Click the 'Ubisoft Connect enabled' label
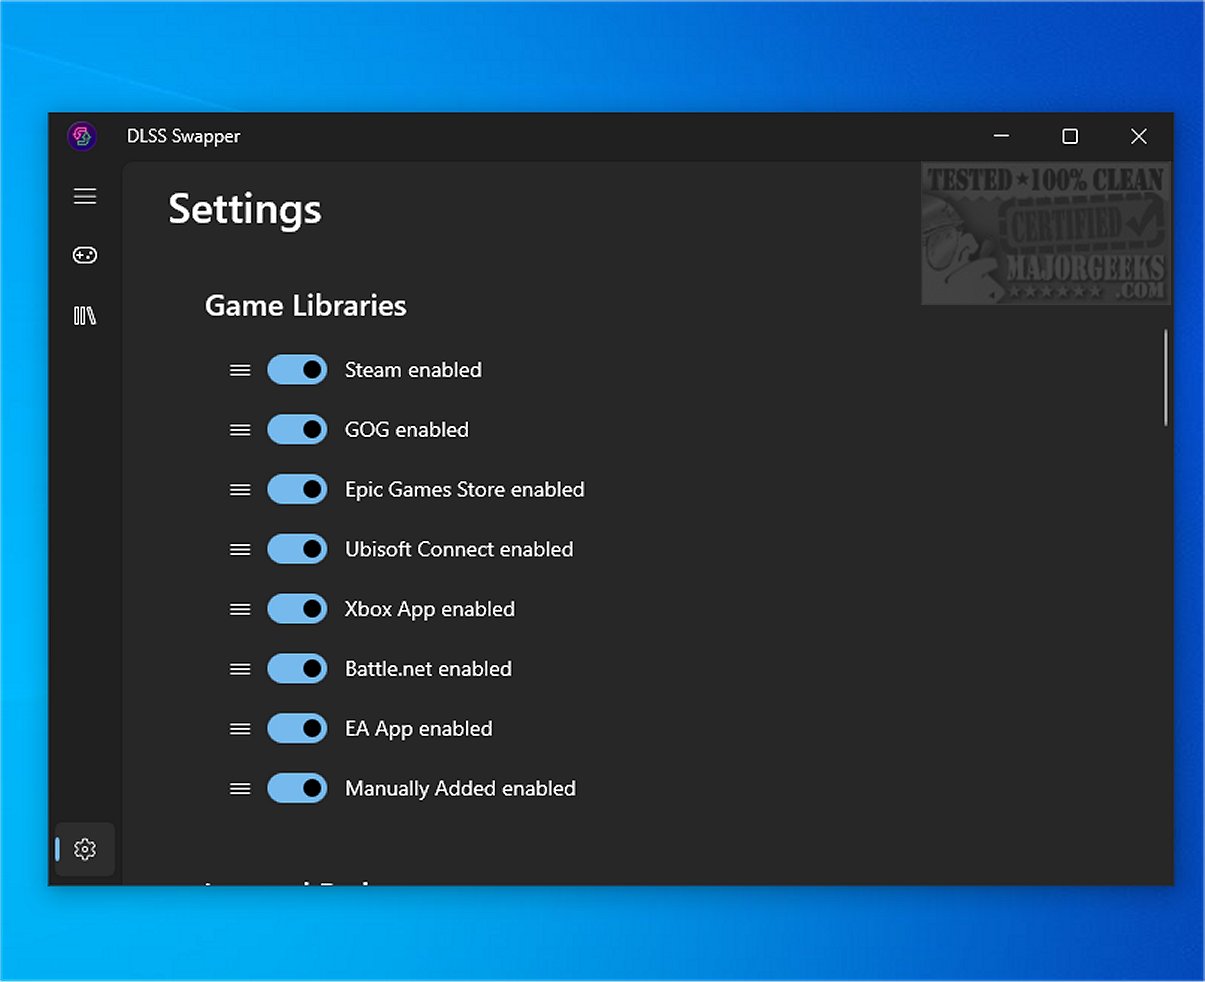The height and width of the screenshot is (982, 1205). (459, 549)
